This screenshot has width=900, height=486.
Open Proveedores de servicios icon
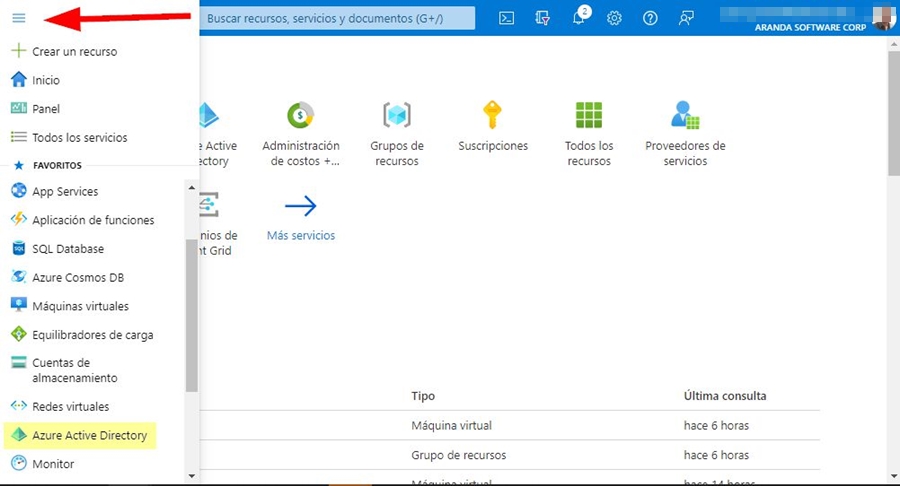click(685, 115)
